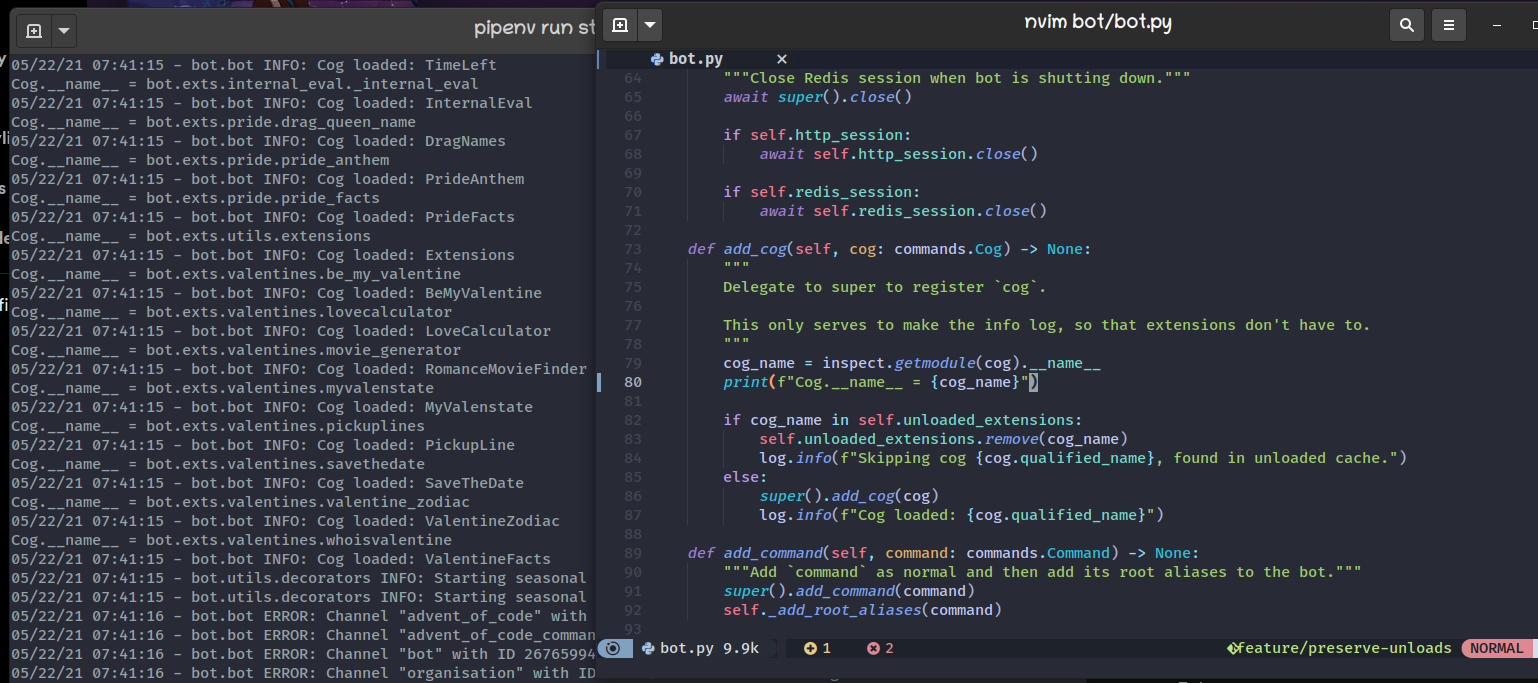Click the "pipenv run st" window title

point(535,28)
